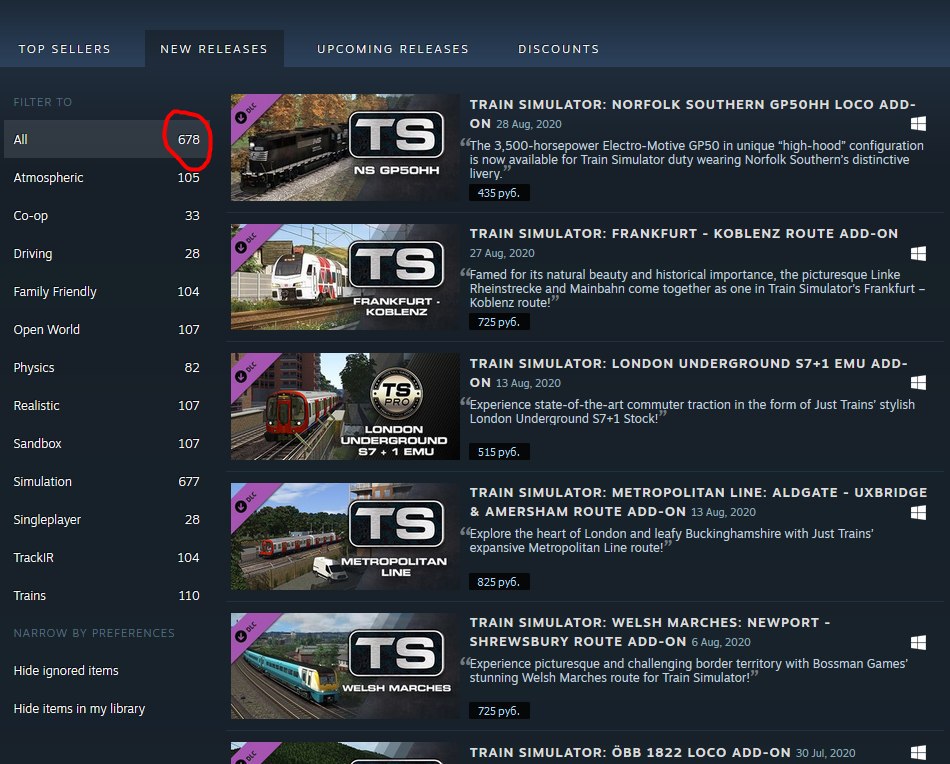Click Windows icon on London Underground S7+1 row
The image size is (950, 764).
pyautogui.click(x=918, y=382)
